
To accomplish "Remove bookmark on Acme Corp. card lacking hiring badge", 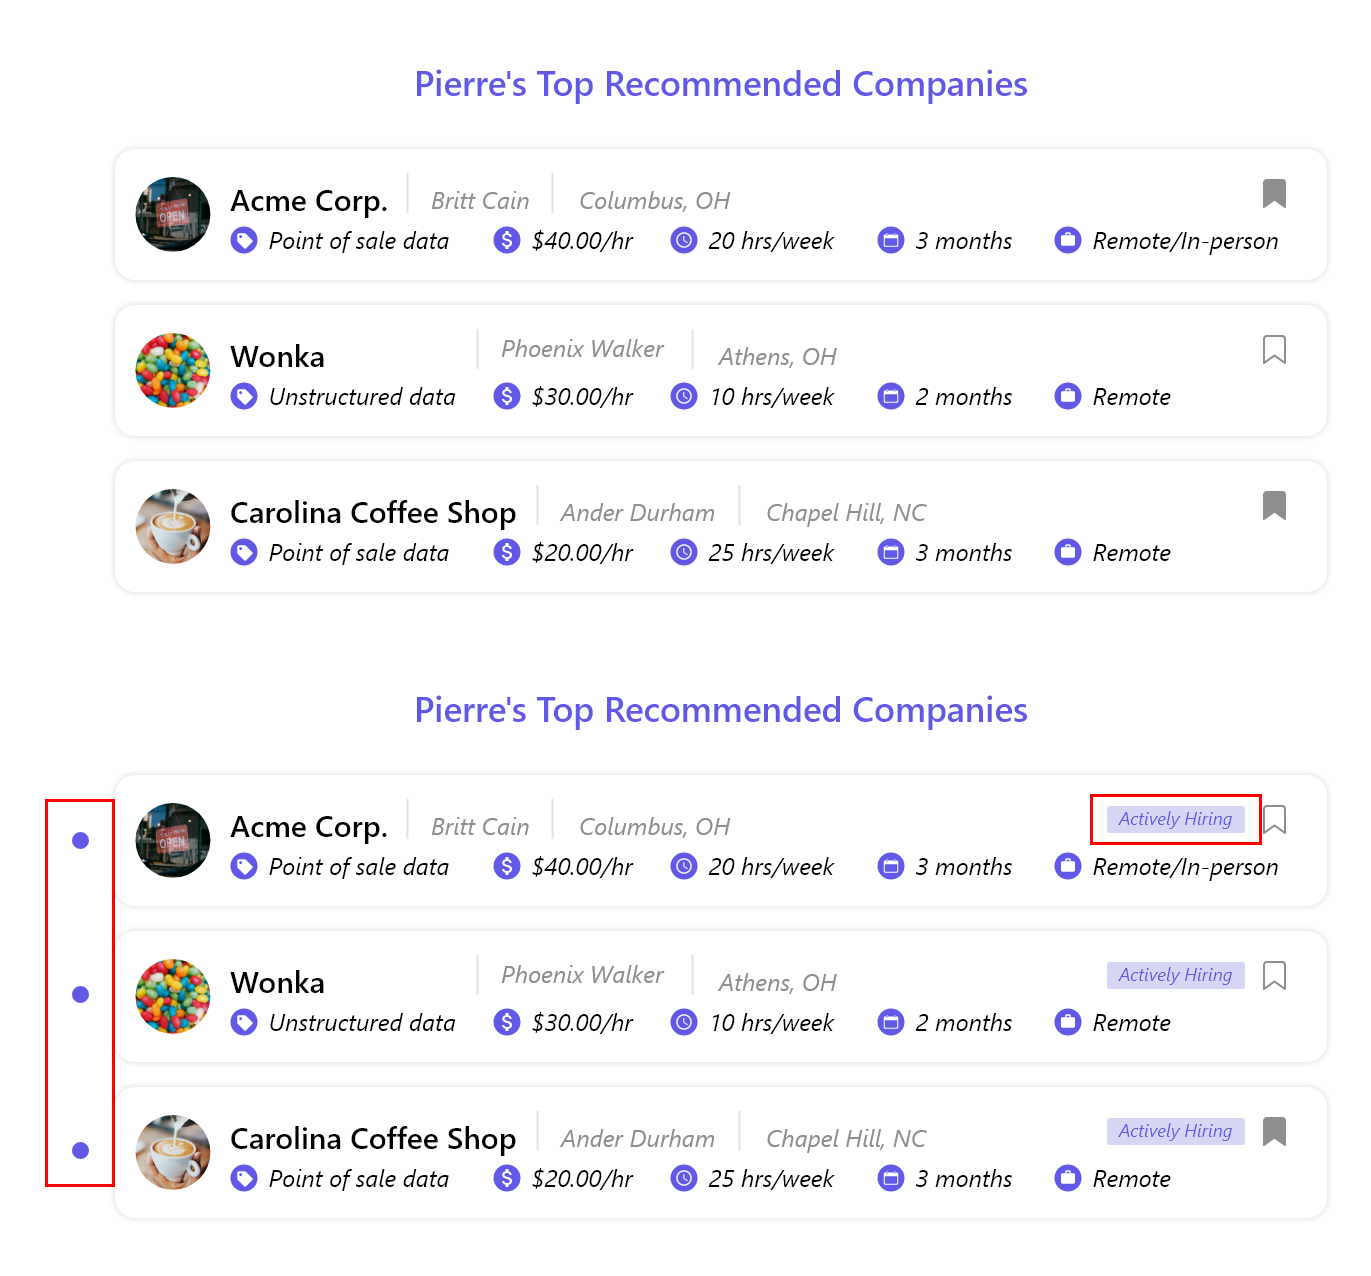I will (1274, 193).
